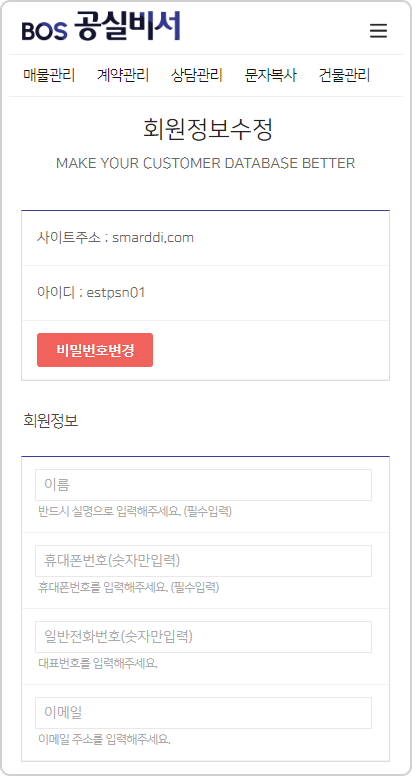The width and height of the screenshot is (412, 776).
Task: Click the 회원정보수정 page title
Action: click(x=208, y=130)
